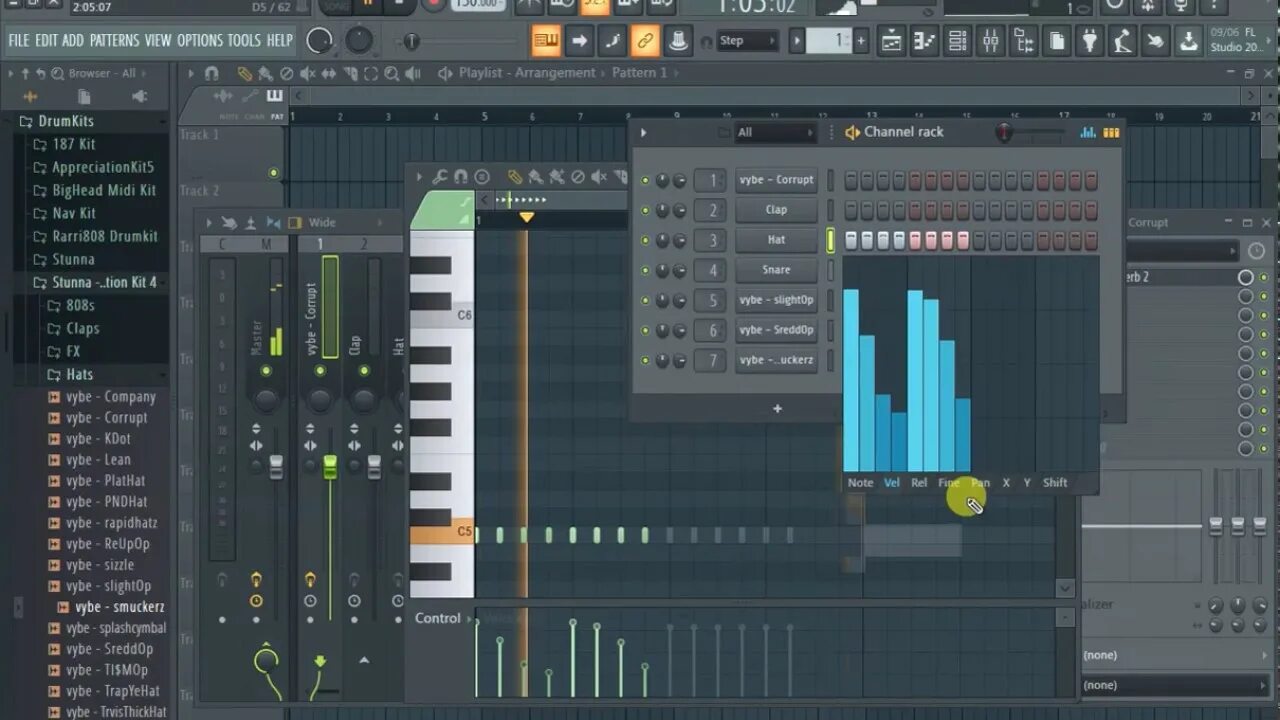The image size is (1280, 720).
Task: Open the Step mode dropdown in the toolbar
Action: [745, 40]
